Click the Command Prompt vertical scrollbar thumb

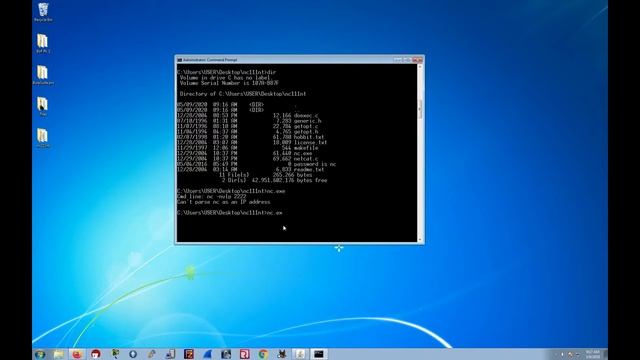pyautogui.click(x=420, y=109)
